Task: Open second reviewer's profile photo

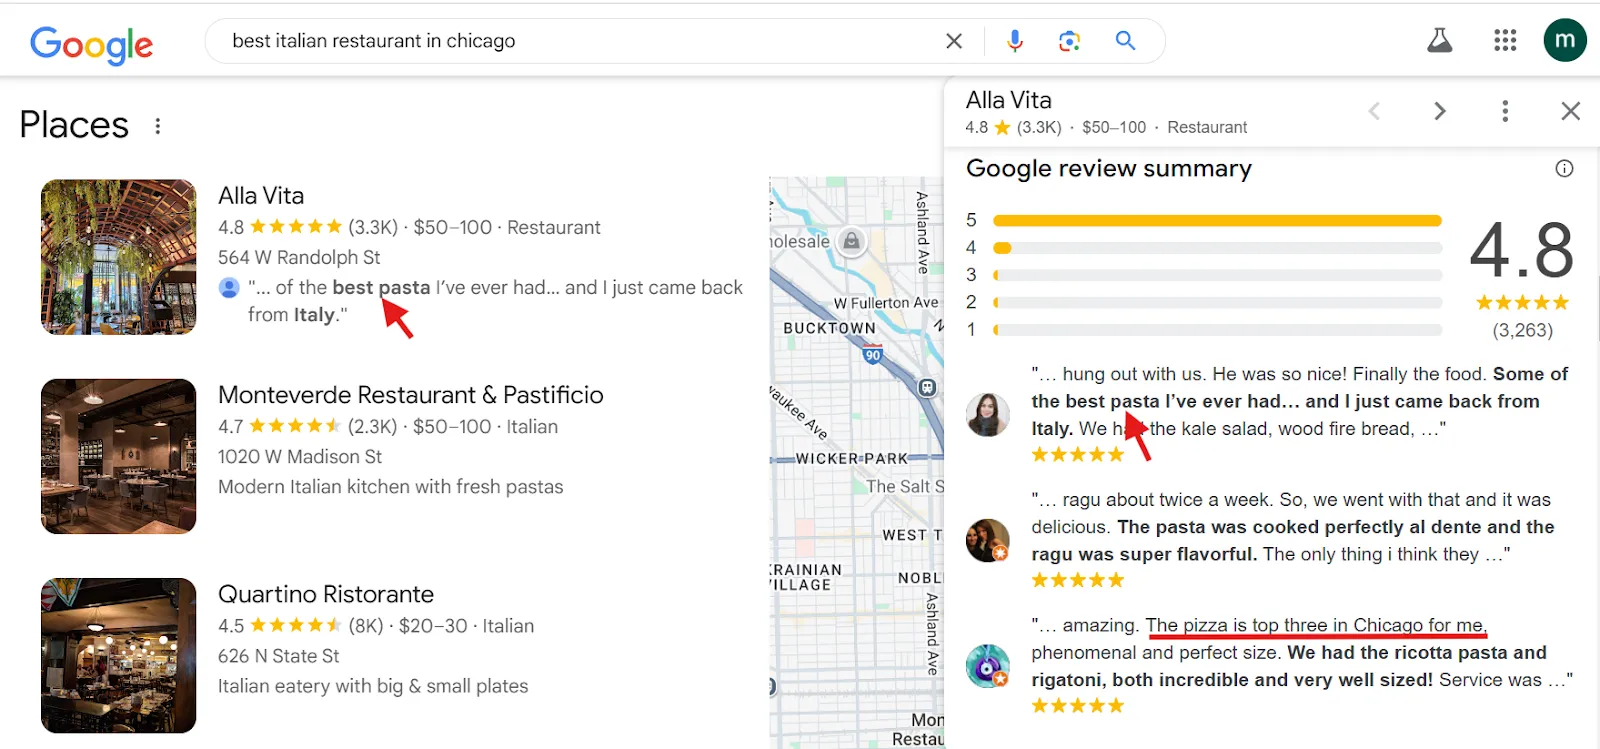Action: pos(987,540)
